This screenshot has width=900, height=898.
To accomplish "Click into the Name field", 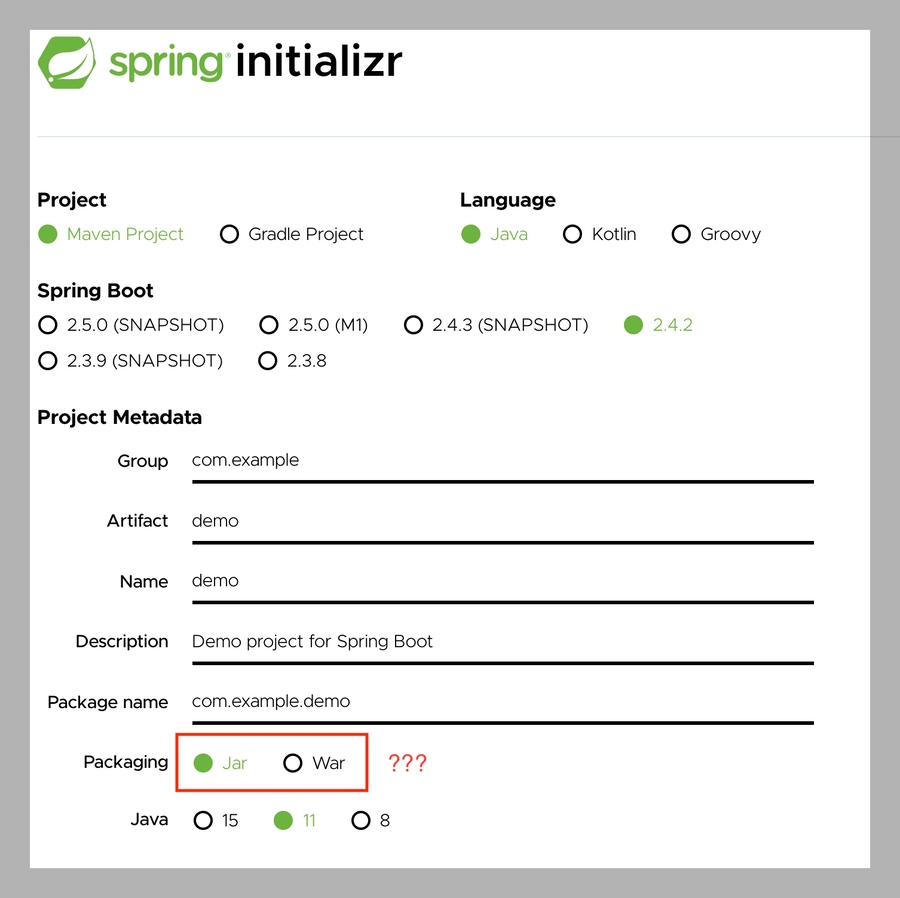I will [x=502, y=581].
